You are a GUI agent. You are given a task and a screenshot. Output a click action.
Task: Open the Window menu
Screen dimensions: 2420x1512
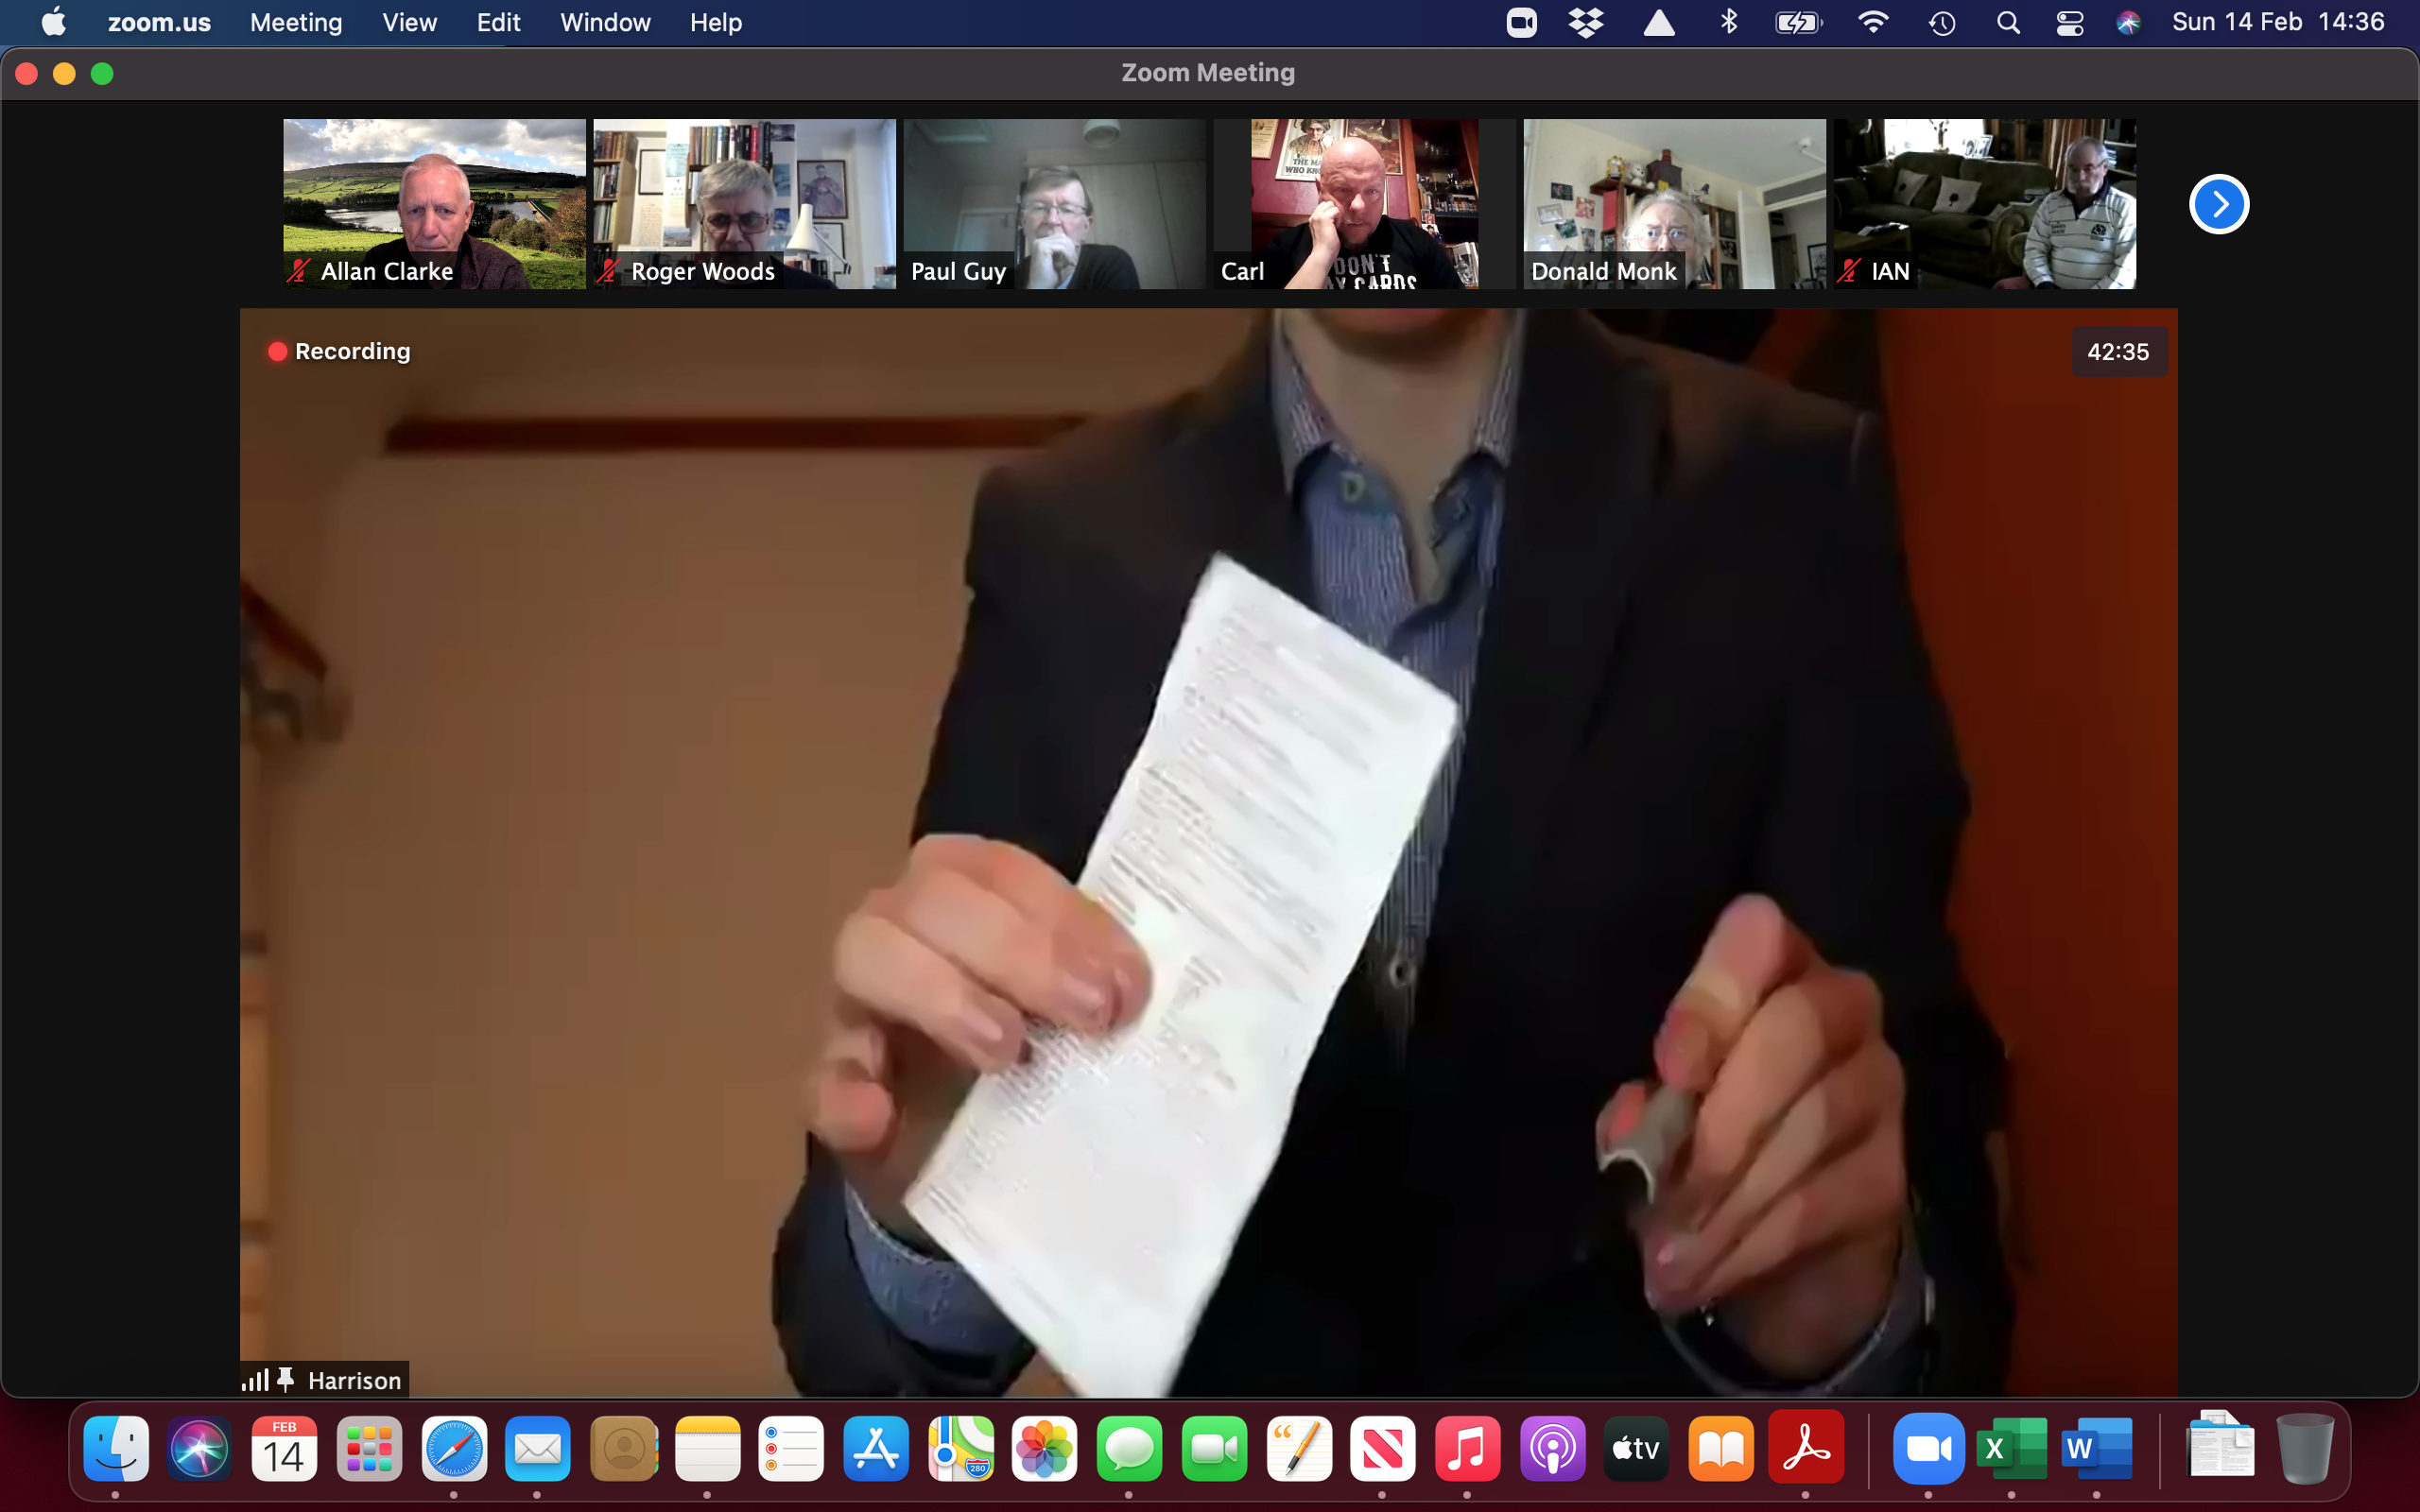(x=605, y=22)
